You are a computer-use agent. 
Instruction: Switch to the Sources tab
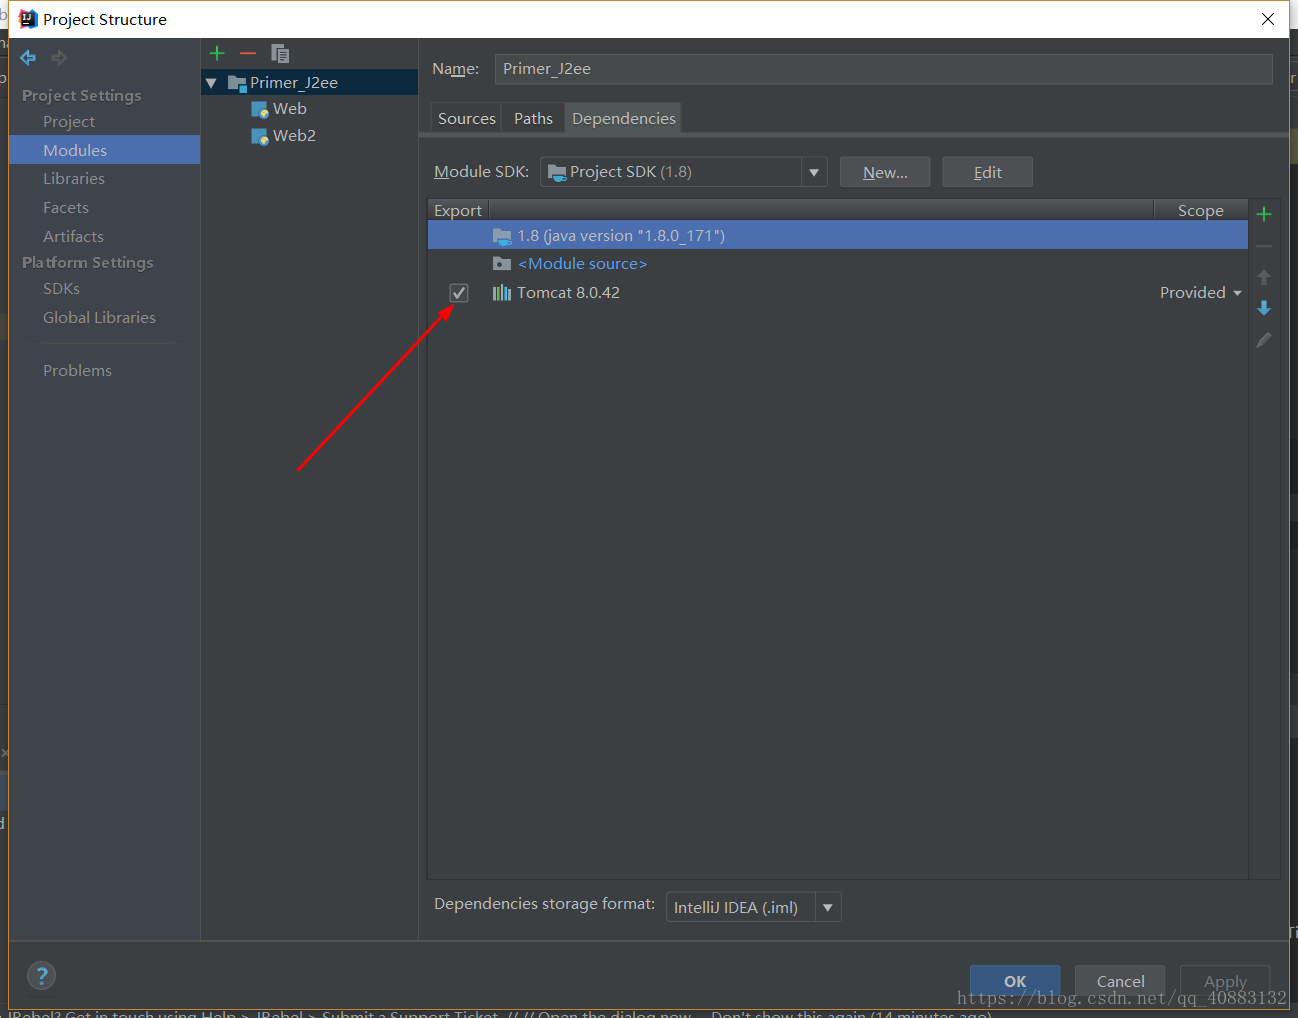pos(466,118)
